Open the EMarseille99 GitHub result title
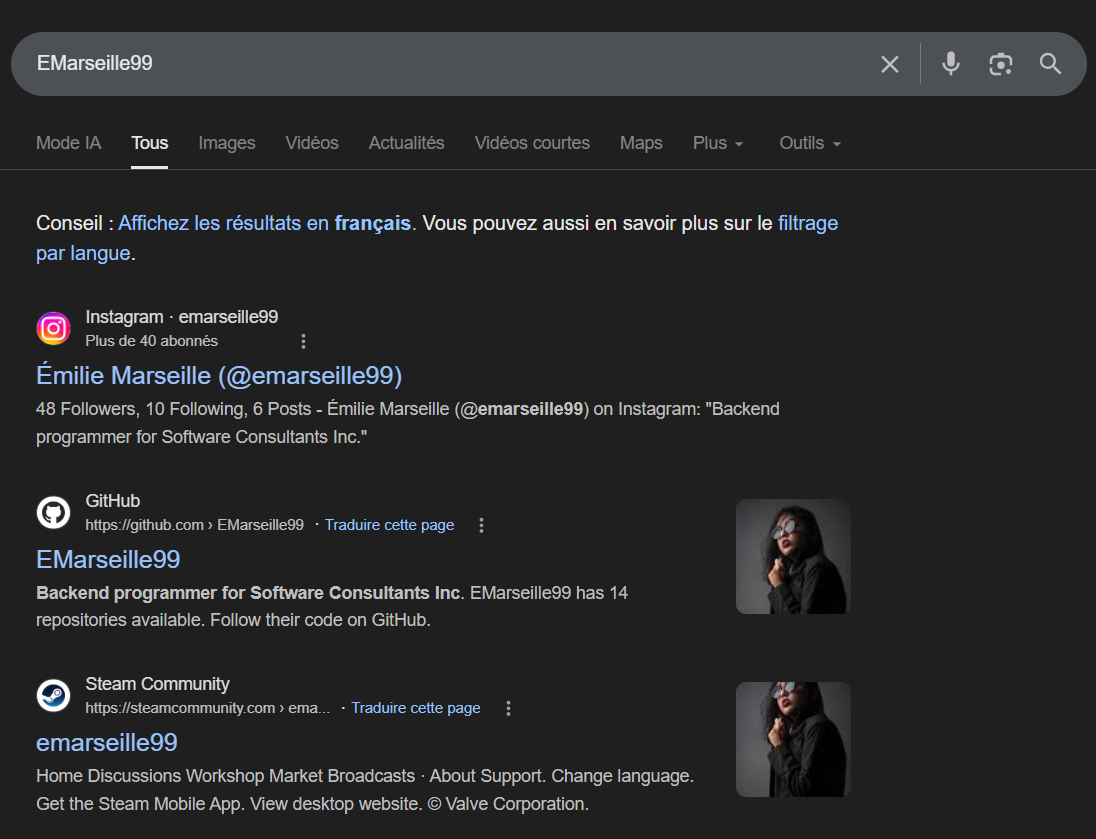The height and width of the screenshot is (839, 1096). [x=108, y=559]
